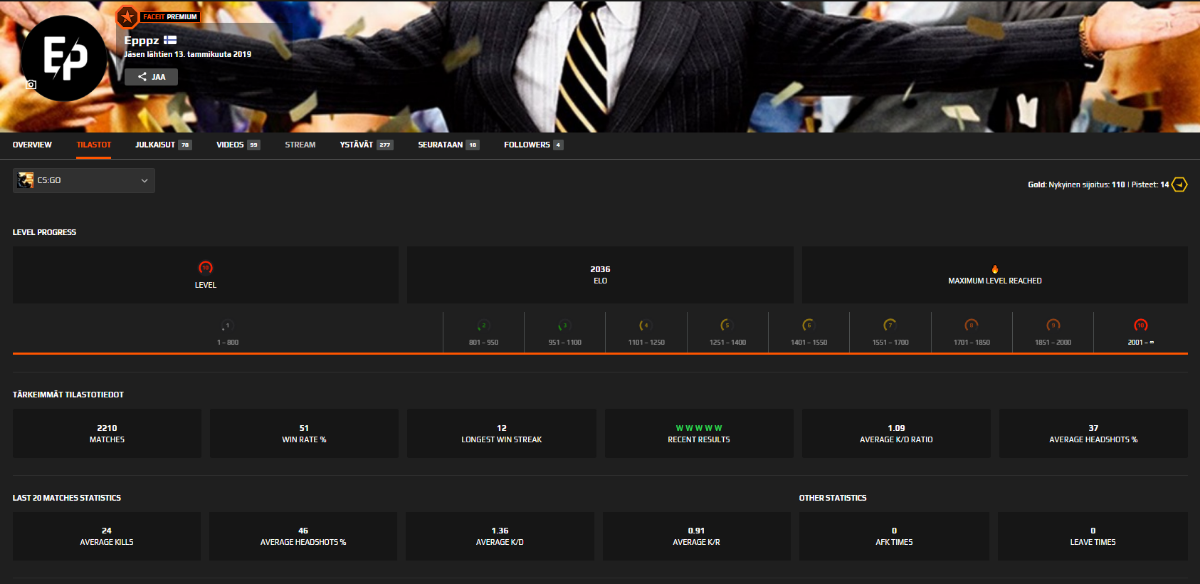Switch to the Overview tab
This screenshot has width=1200, height=584.
tap(32, 145)
